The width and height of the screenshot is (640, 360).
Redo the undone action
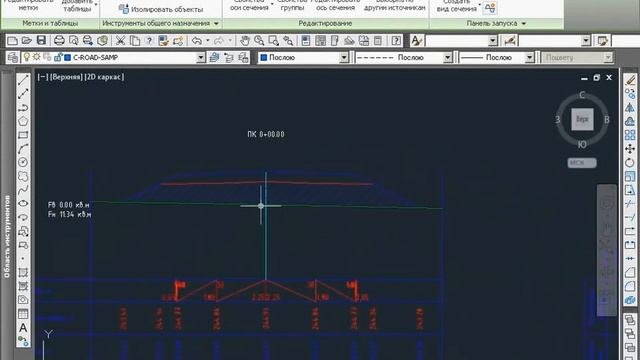[219, 40]
